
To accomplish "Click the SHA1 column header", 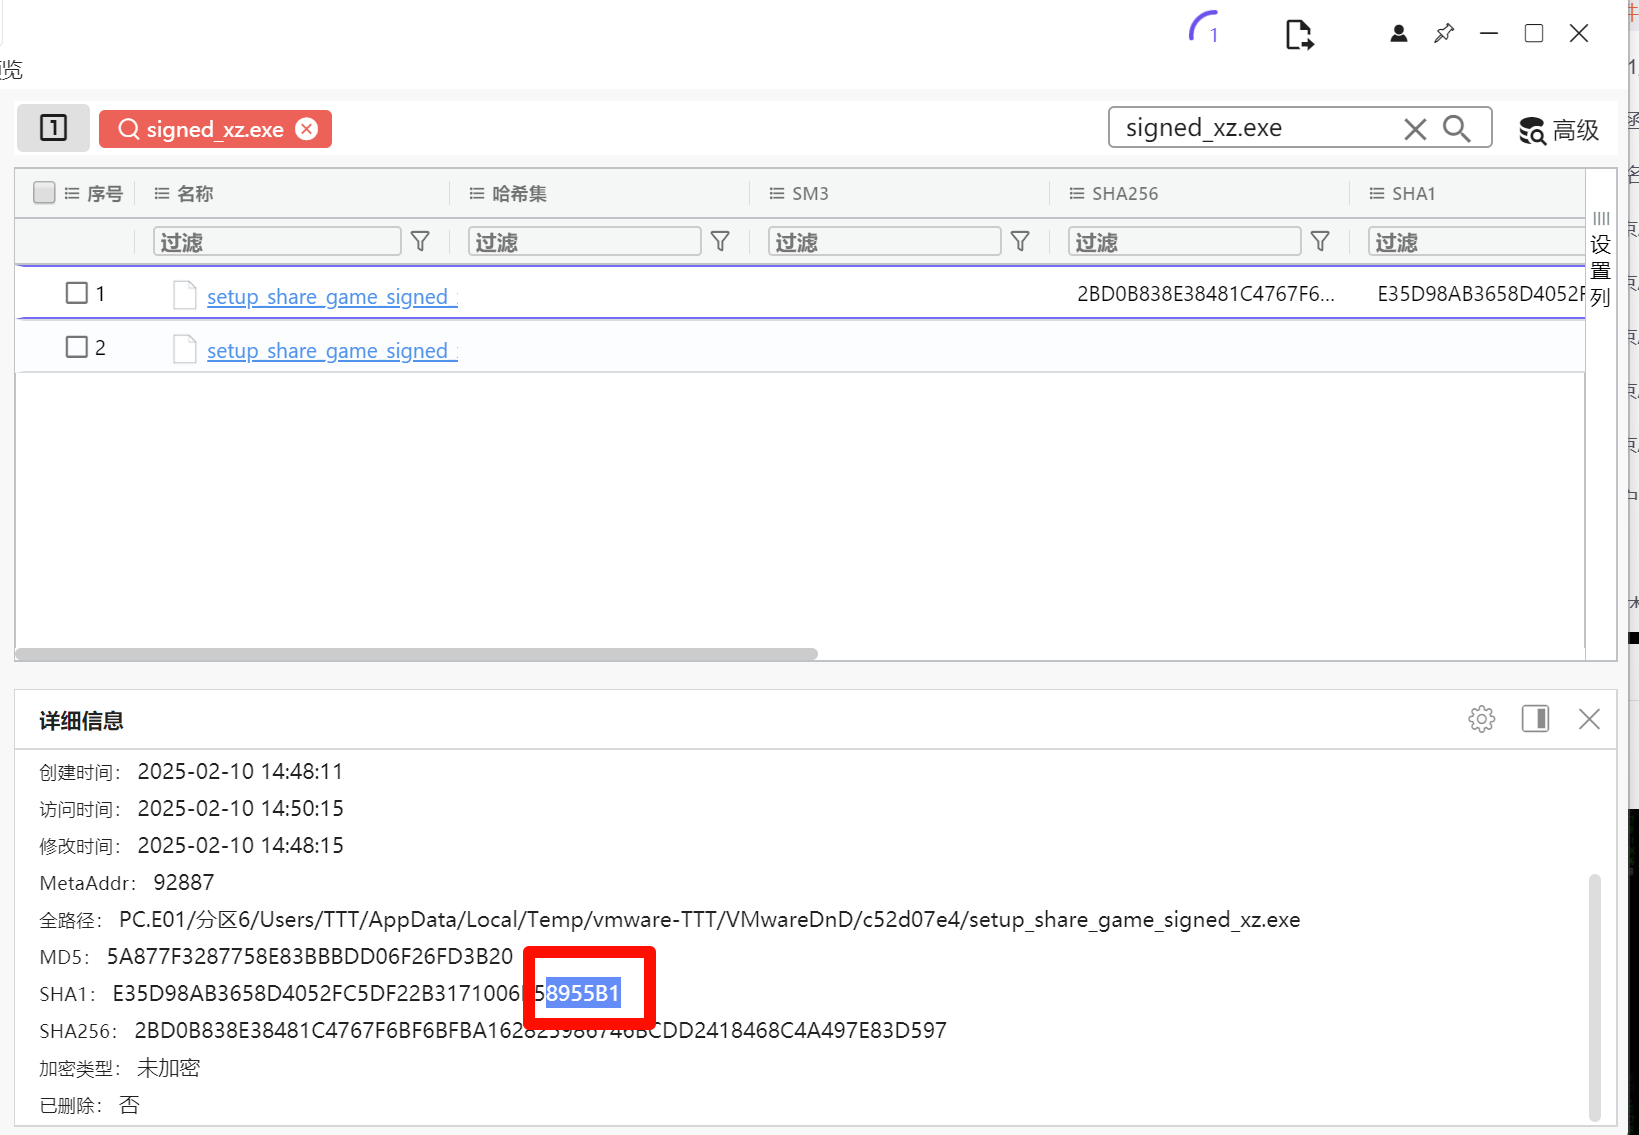I will [x=1402, y=193].
